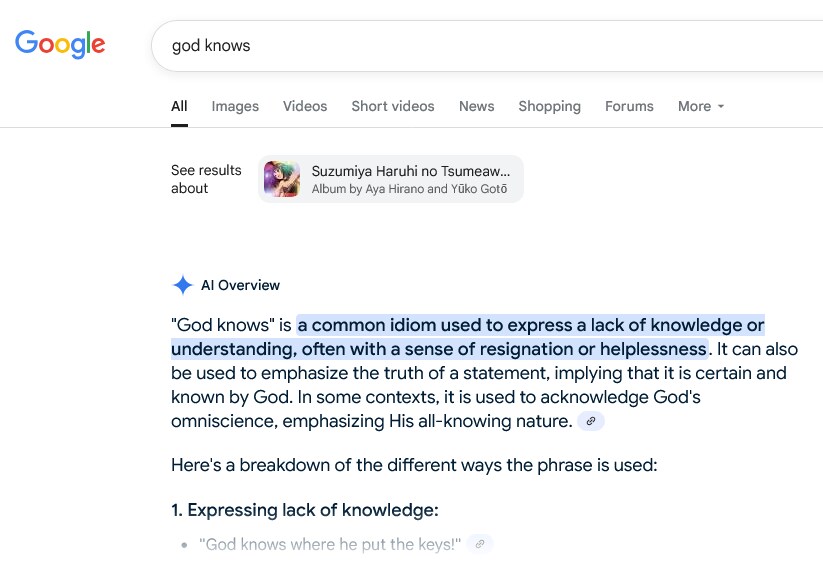Open source link icon after omniscience paragraph

tap(591, 421)
